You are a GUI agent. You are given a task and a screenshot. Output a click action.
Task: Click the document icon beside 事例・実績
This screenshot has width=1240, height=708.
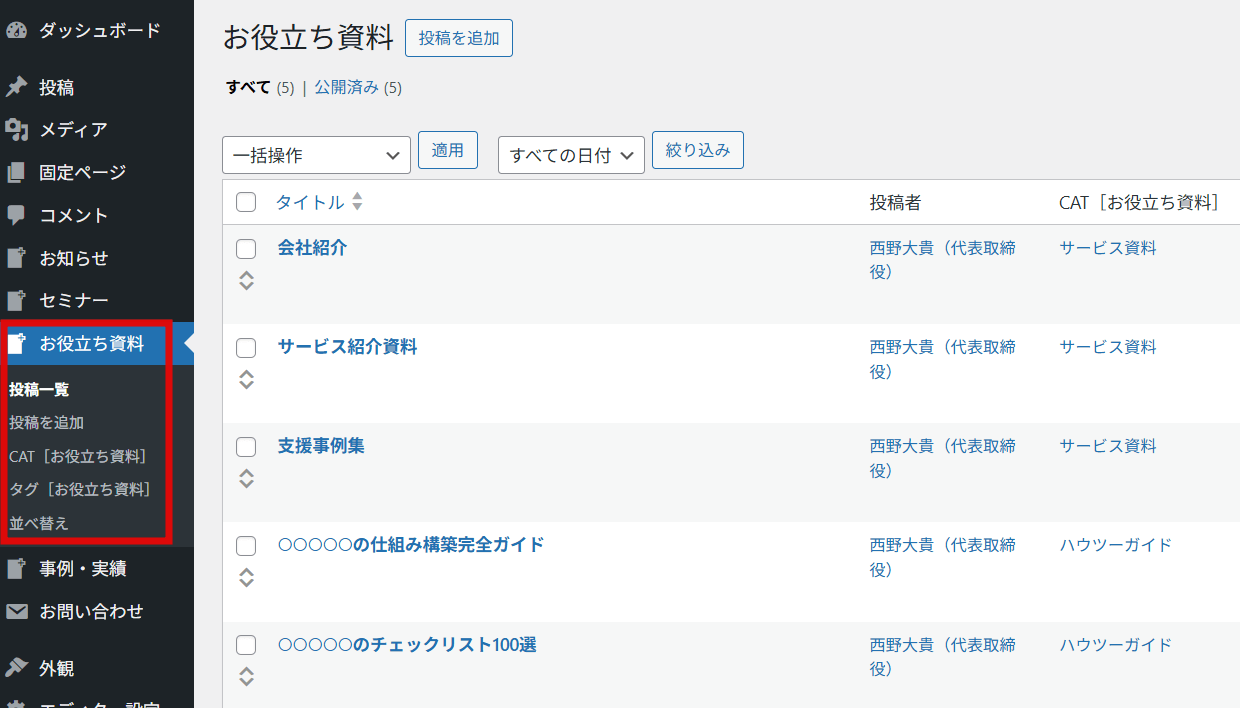click(16, 569)
